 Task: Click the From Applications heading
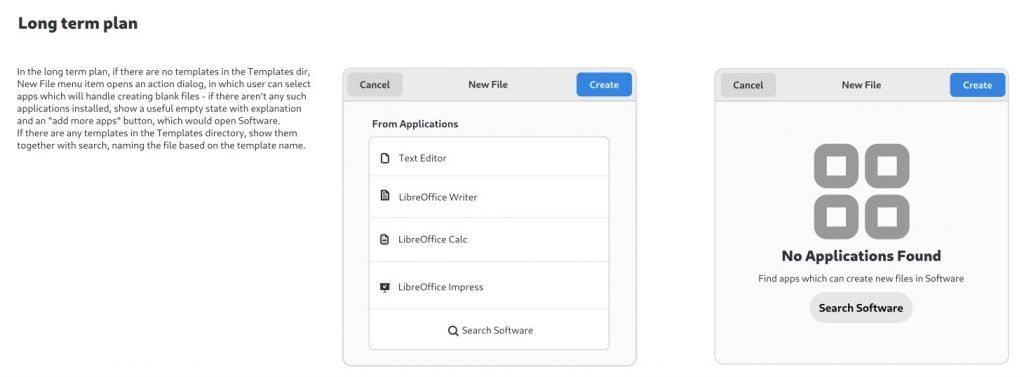click(415, 123)
